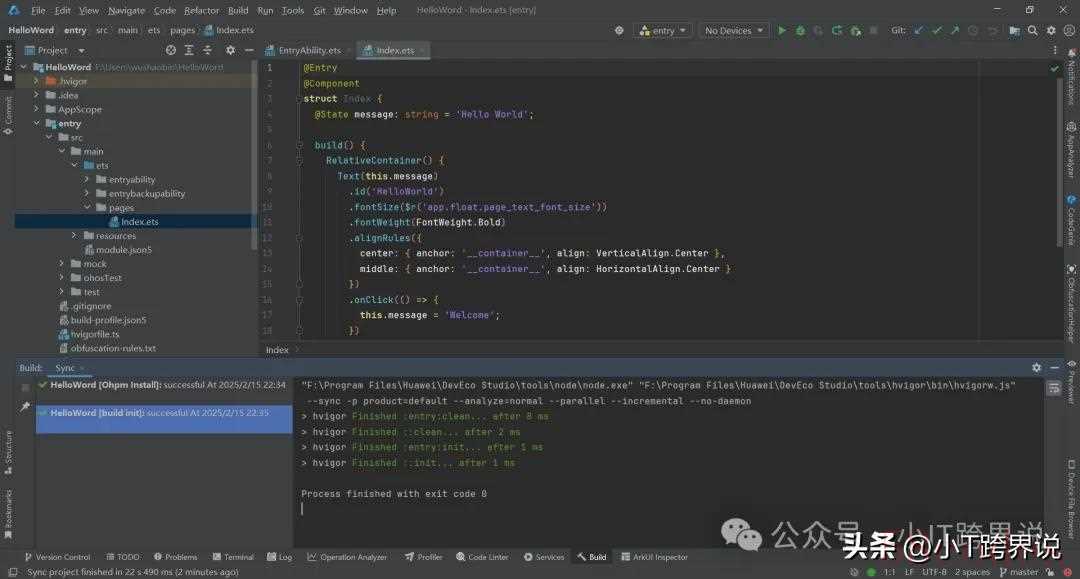Expand the entryability folder

point(87,179)
